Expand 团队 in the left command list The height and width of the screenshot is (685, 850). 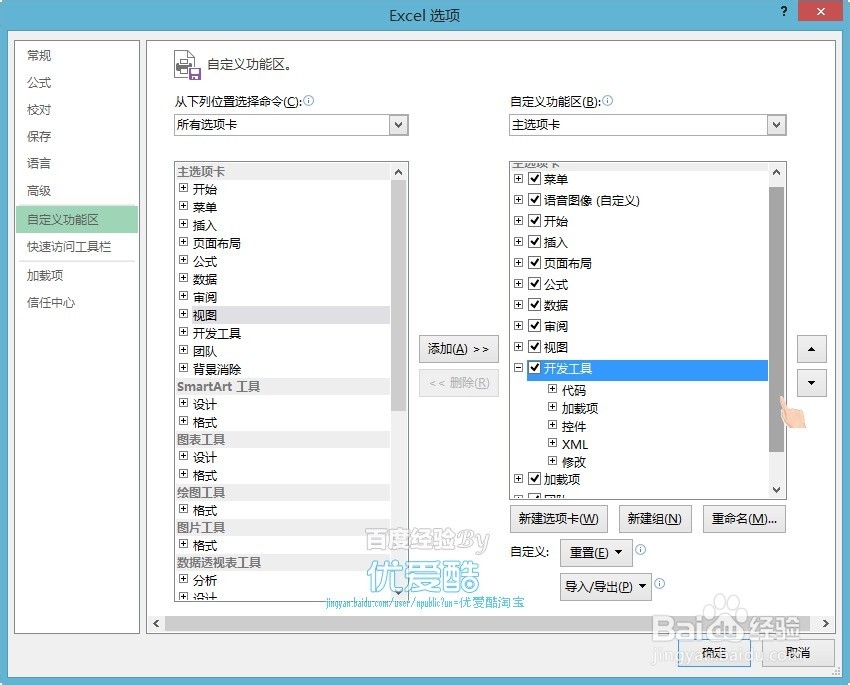183,350
